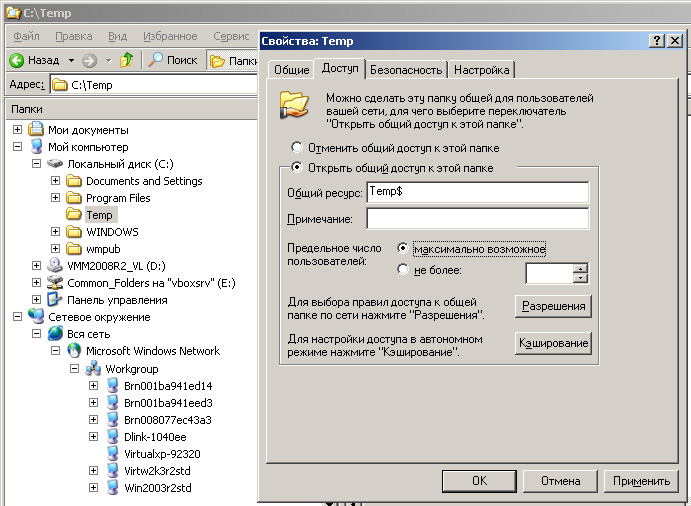Click the Up folder icon in toolbar
The height and width of the screenshot is (506, 691).
[127, 60]
